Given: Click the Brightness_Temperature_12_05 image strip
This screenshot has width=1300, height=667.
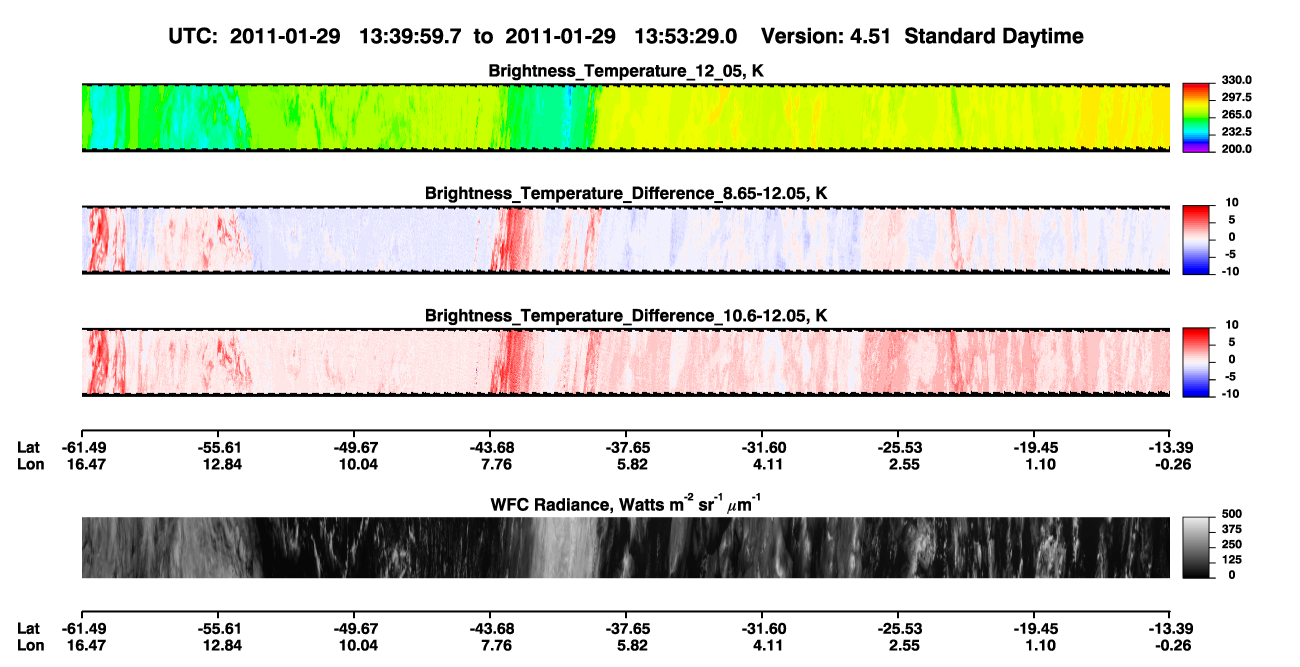Looking at the screenshot, I should pyautogui.click(x=625, y=117).
